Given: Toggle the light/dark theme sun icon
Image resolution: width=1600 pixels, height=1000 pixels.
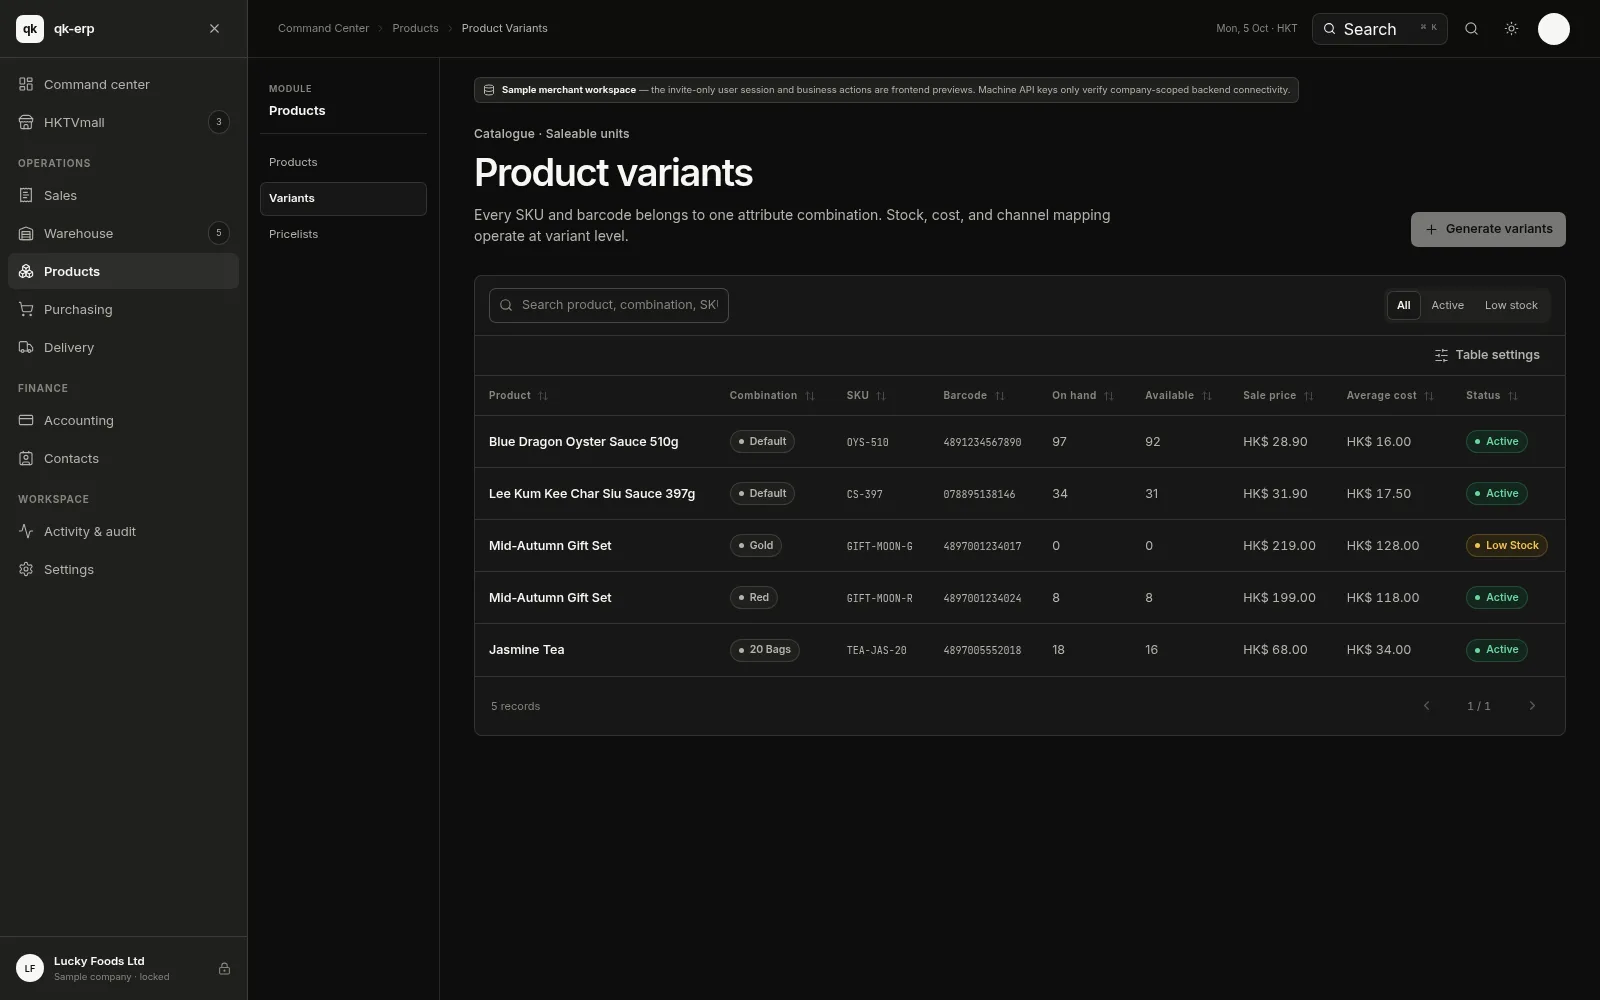Looking at the screenshot, I should pyautogui.click(x=1511, y=29).
